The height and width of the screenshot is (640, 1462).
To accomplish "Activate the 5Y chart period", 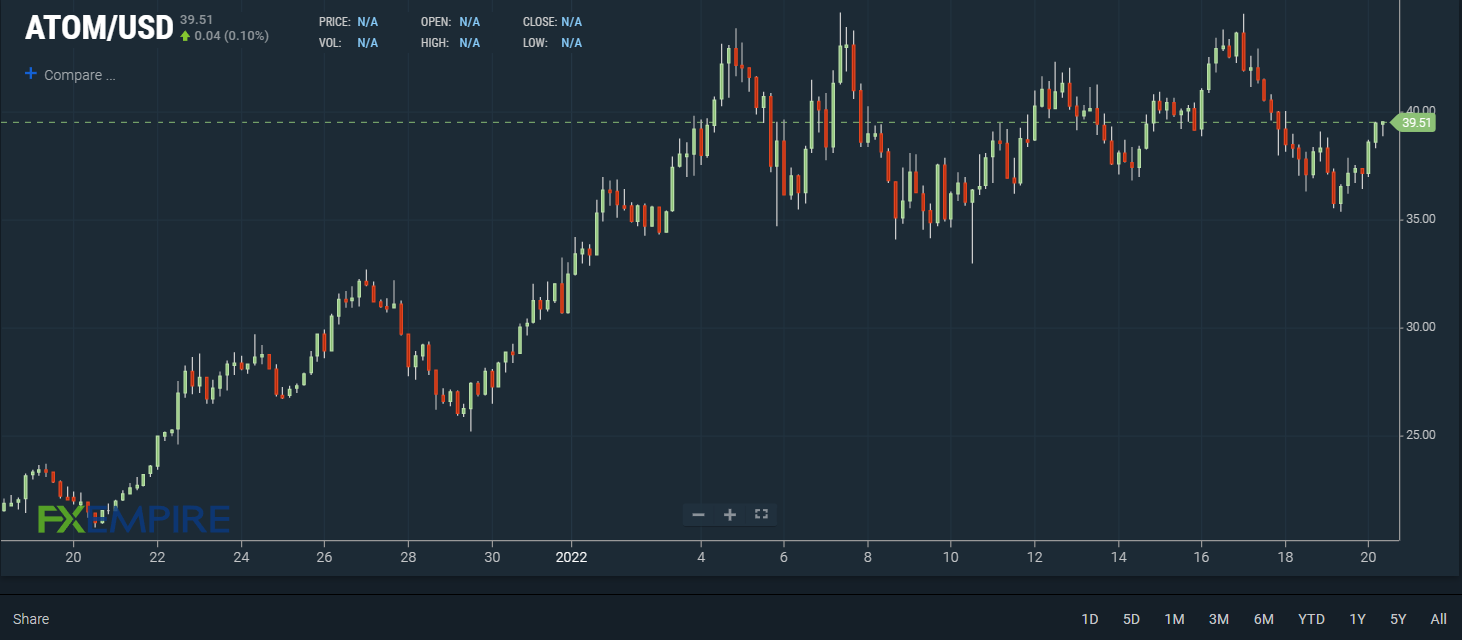I will point(1396,619).
